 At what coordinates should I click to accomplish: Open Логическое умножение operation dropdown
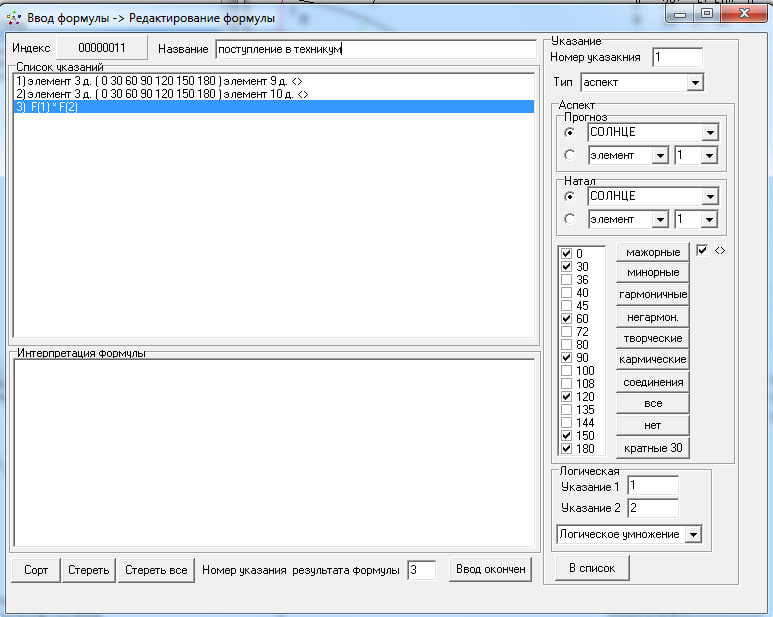tap(693, 535)
